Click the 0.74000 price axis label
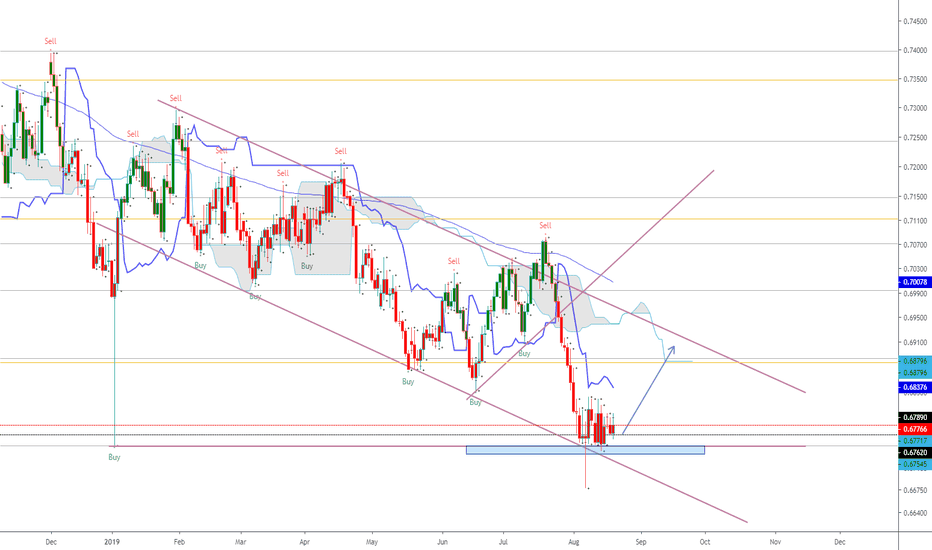932x550 pixels. coord(915,51)
